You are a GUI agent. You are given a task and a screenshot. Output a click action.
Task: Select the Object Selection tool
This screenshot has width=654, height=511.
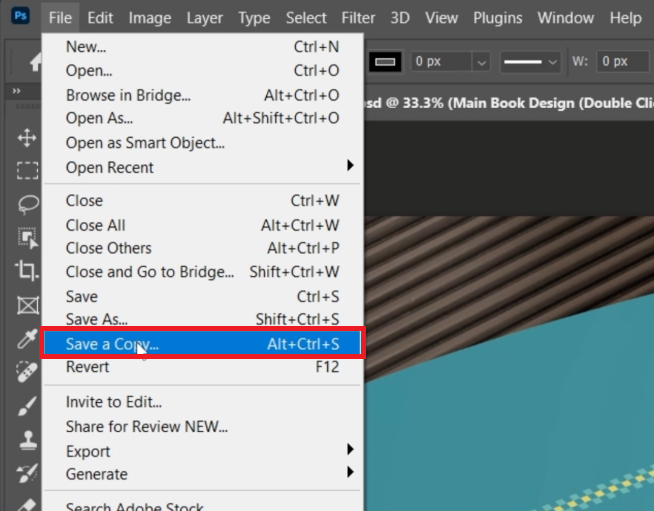click(x=27, y=237)
